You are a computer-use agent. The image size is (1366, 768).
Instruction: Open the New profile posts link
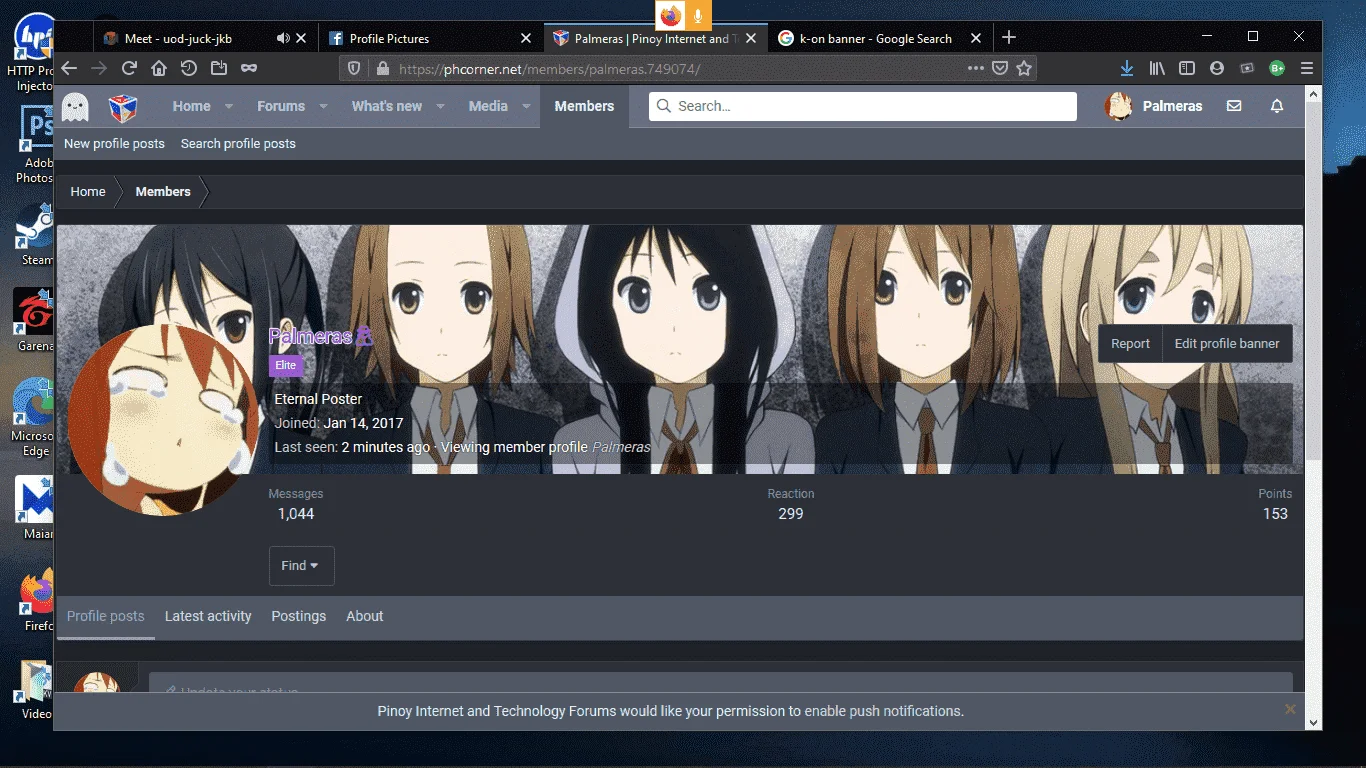coord(114,144)
